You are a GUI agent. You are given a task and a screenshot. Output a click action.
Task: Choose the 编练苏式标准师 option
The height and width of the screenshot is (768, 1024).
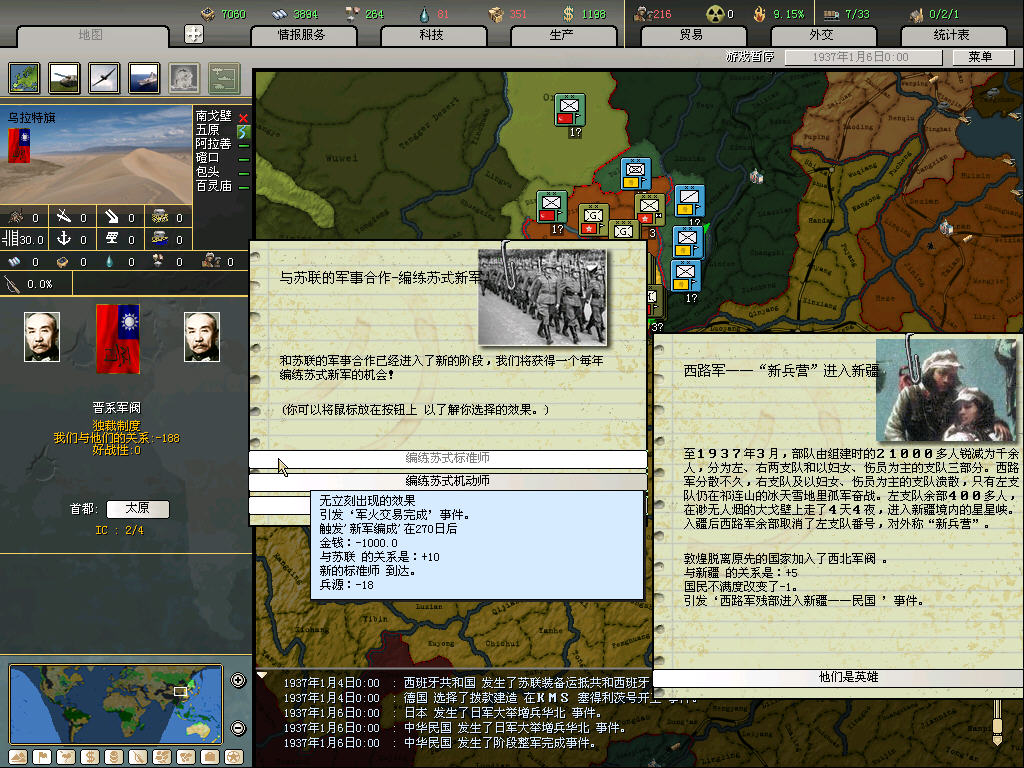tap(447, 458)
